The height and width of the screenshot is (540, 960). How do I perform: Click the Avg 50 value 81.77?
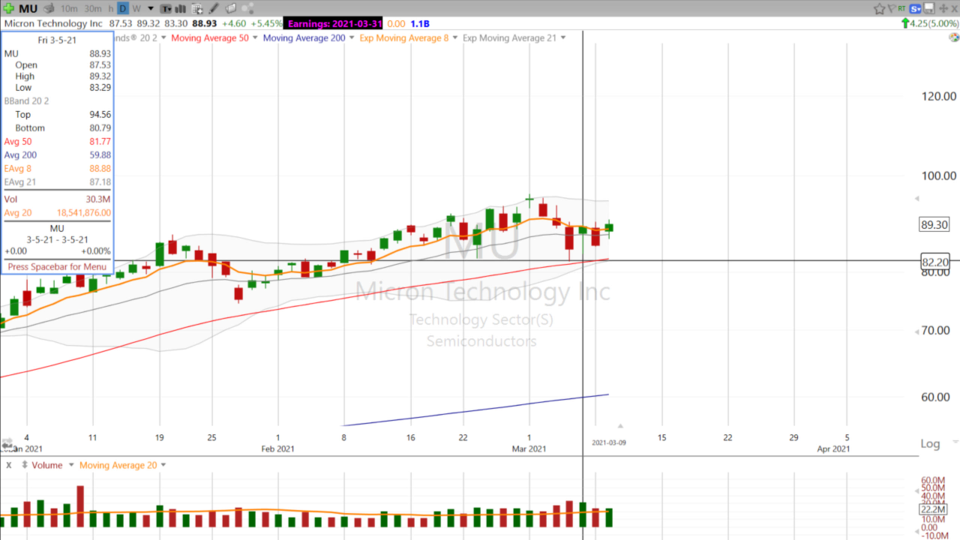[100, 141]
